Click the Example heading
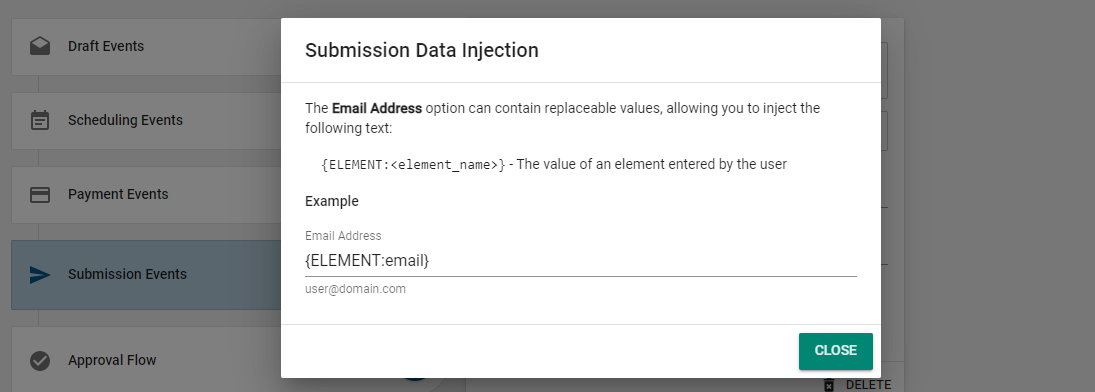The height and width of the screenshot is (392, 1095). (x=332, y=201)
